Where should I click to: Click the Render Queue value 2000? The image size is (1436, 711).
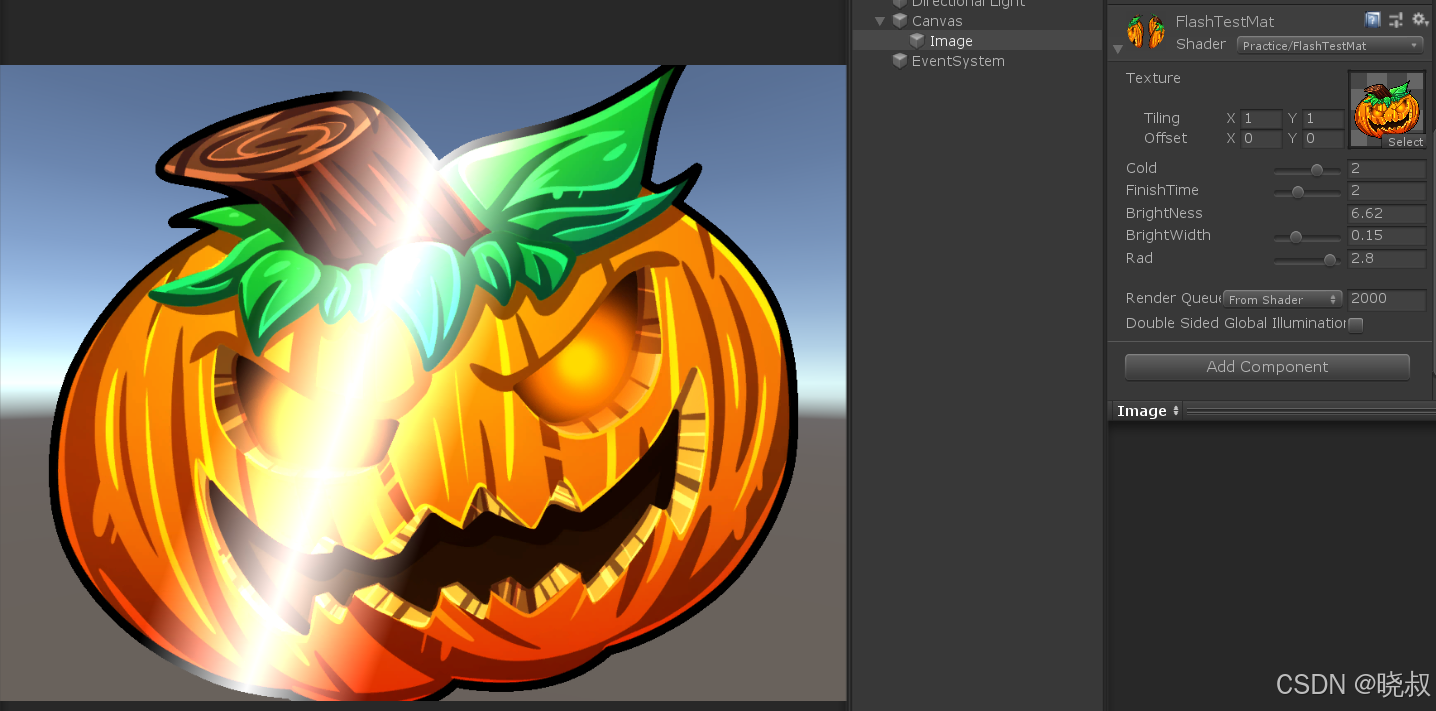1386,299
